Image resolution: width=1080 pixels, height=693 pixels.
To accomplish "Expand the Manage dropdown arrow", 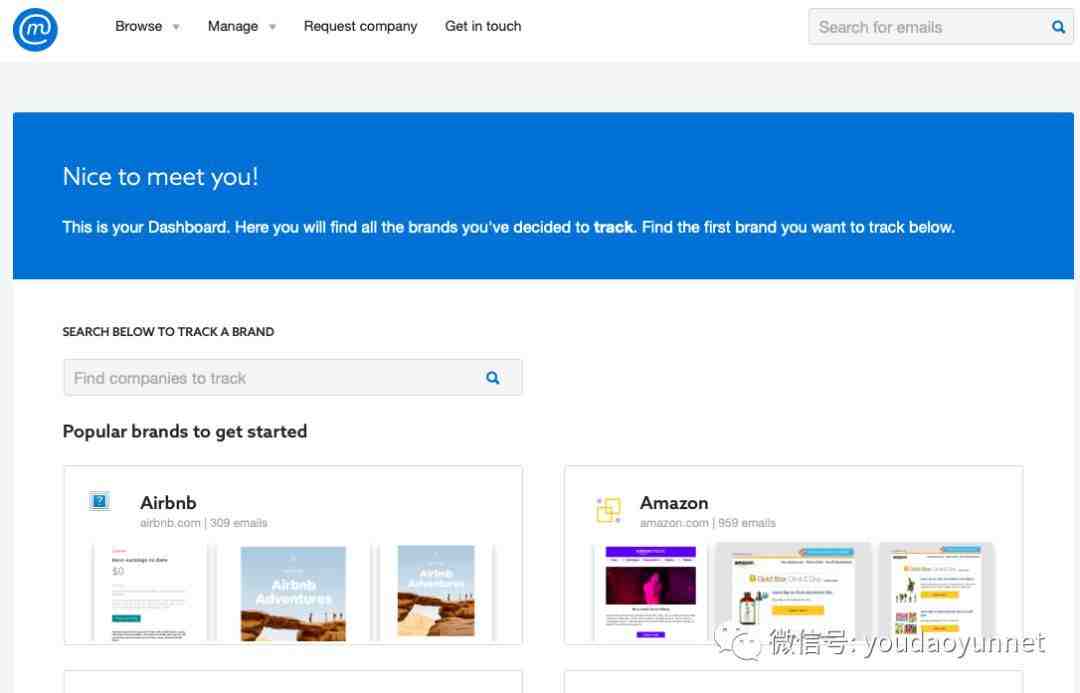I will (273, 27).
